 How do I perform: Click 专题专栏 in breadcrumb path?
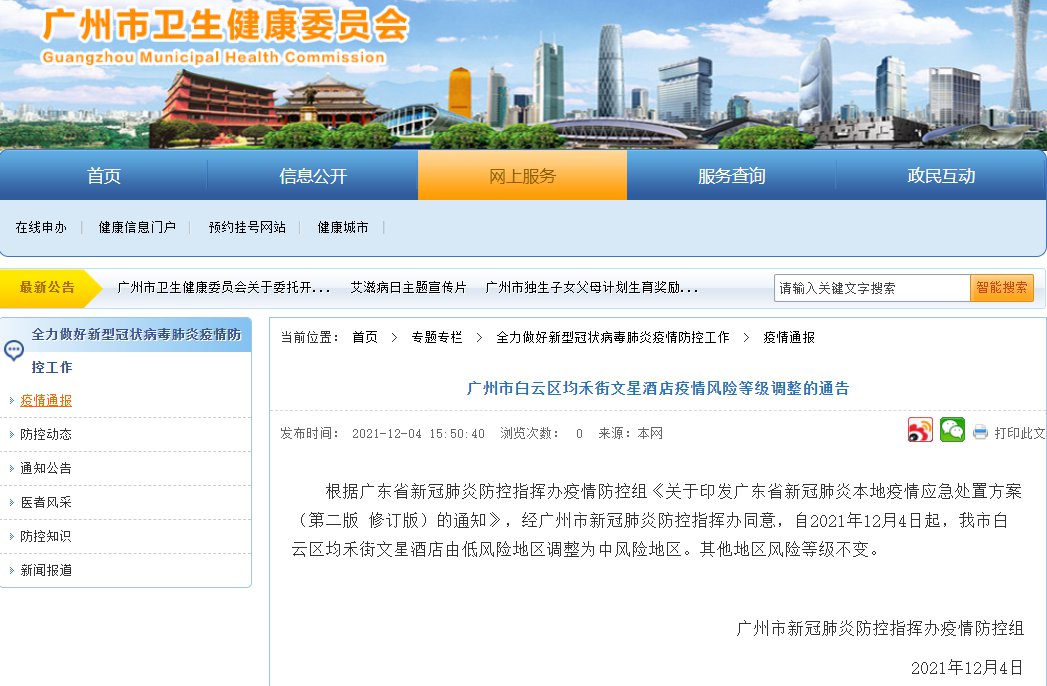tap(437, 338)
